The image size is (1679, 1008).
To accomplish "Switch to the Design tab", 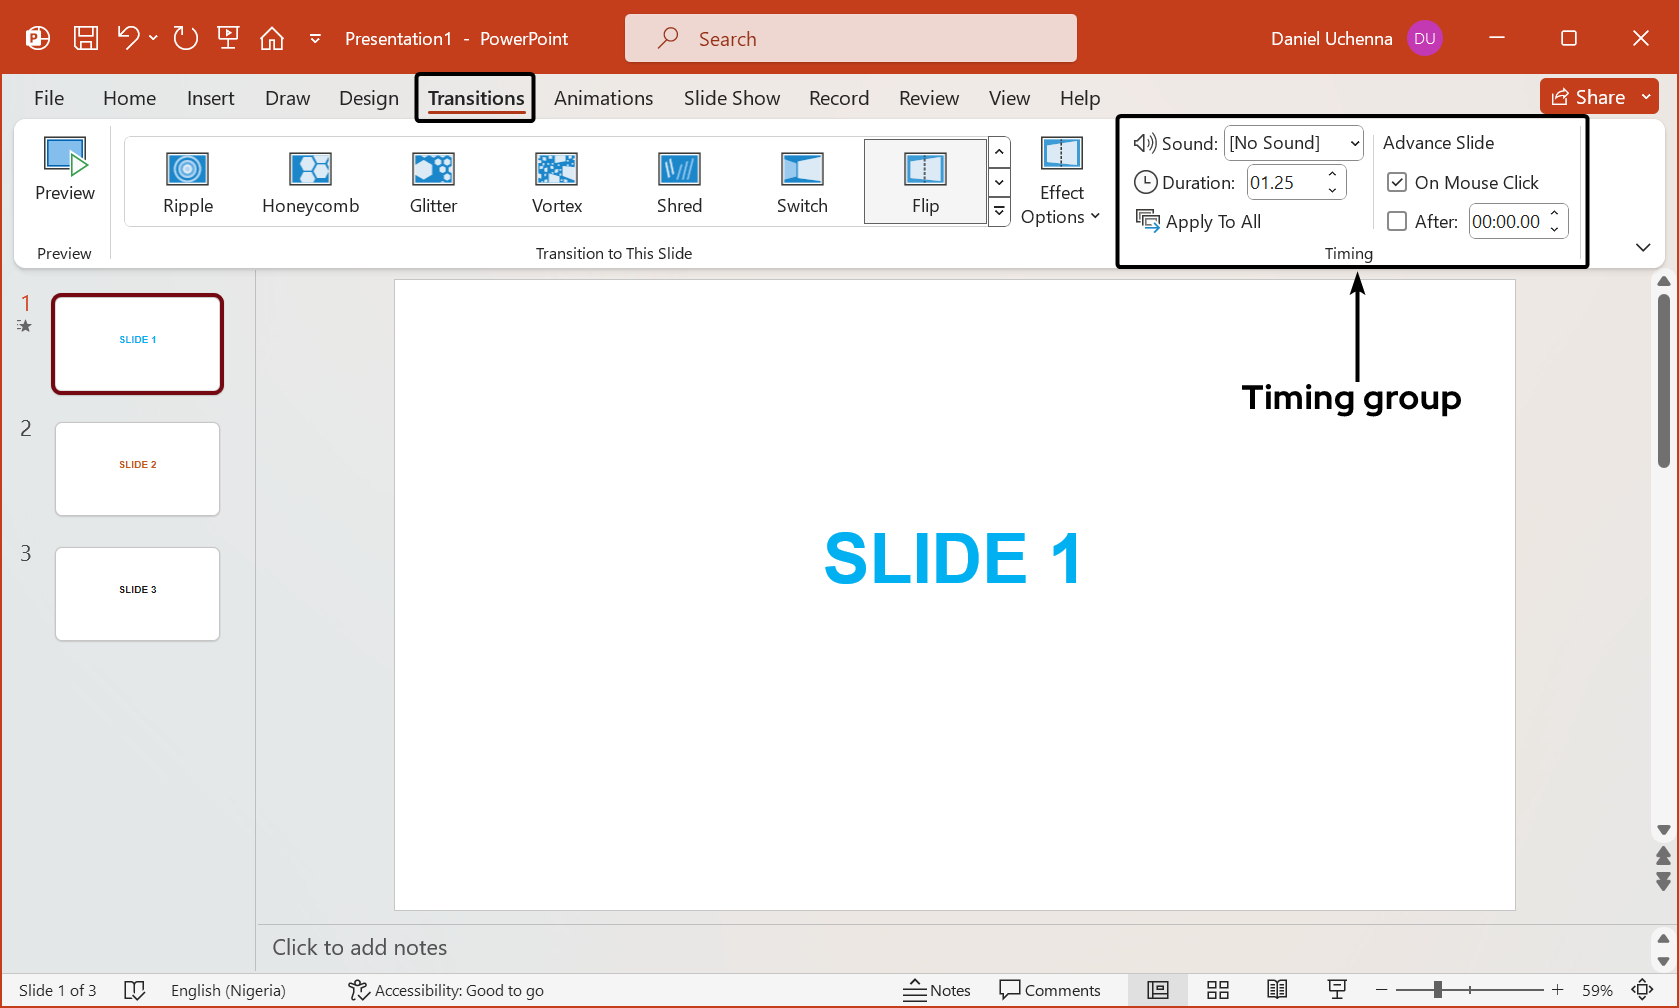I will click(368, 98).
